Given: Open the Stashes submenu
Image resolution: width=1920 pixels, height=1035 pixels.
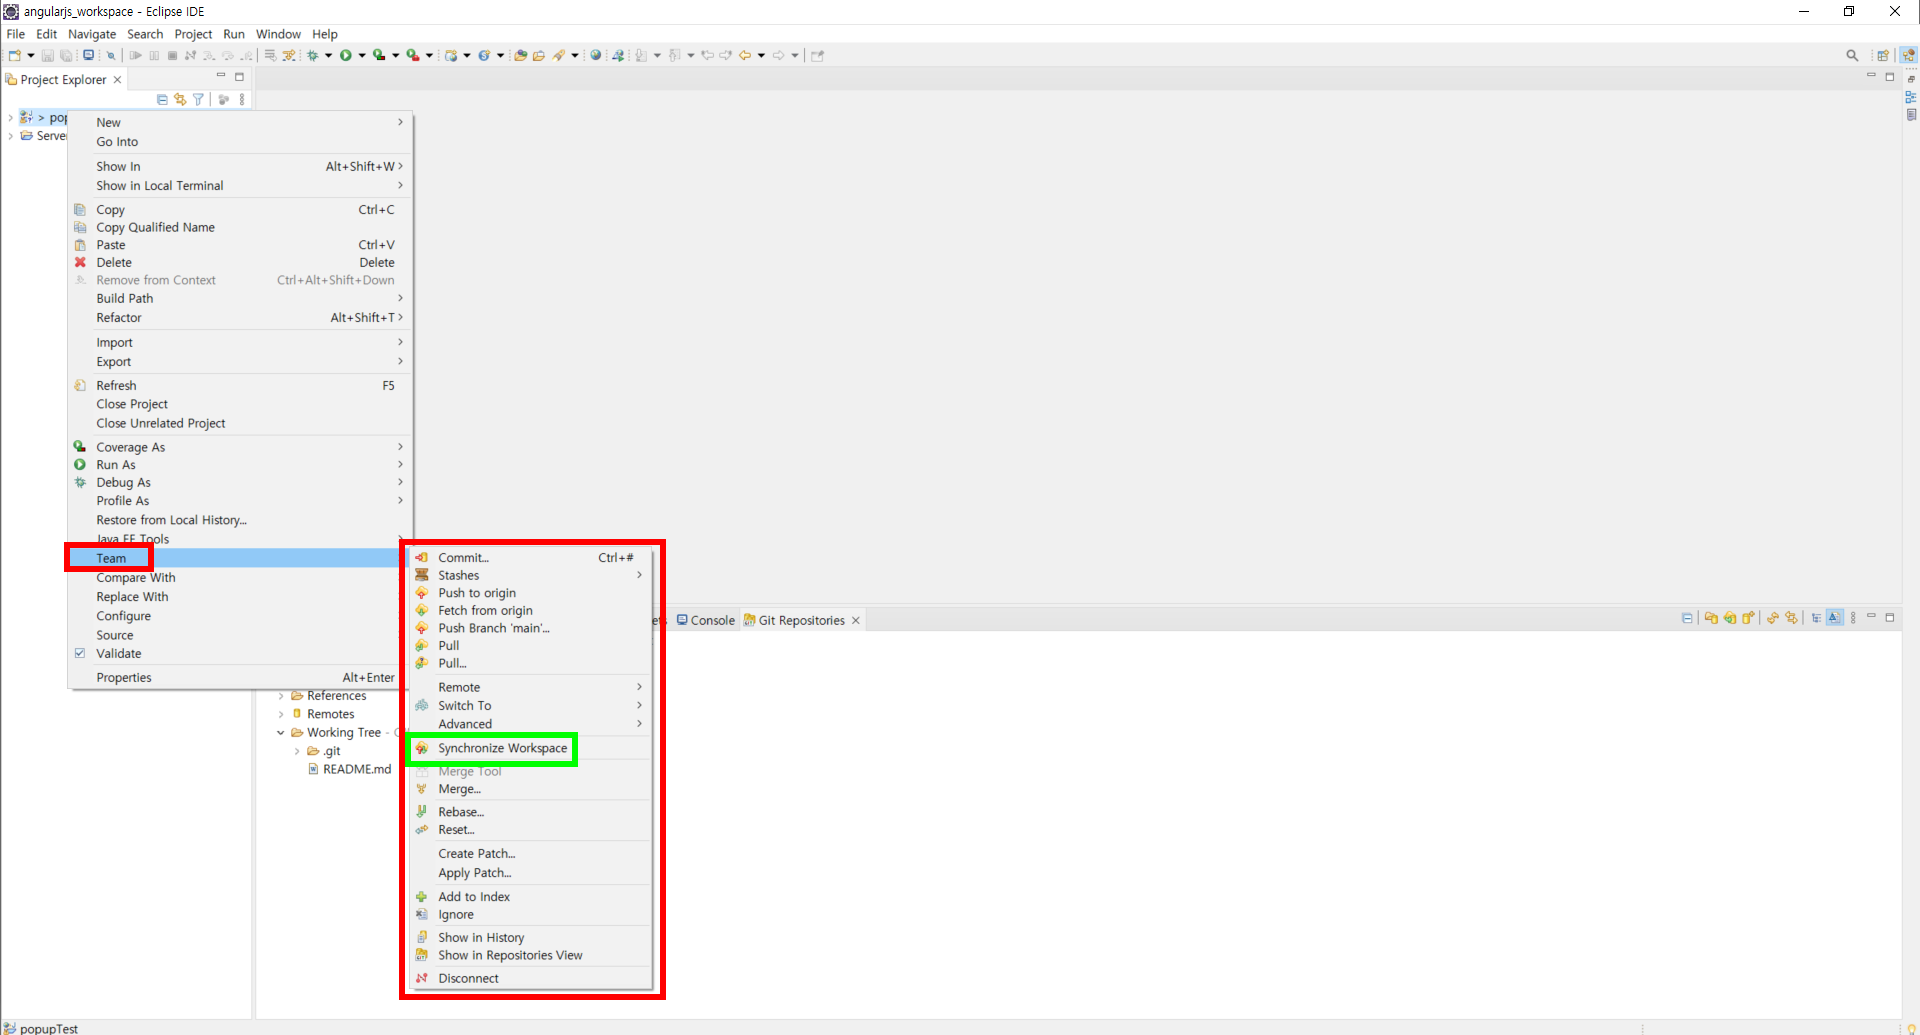Looking at the screenshot, I should (x=531, y=575).
